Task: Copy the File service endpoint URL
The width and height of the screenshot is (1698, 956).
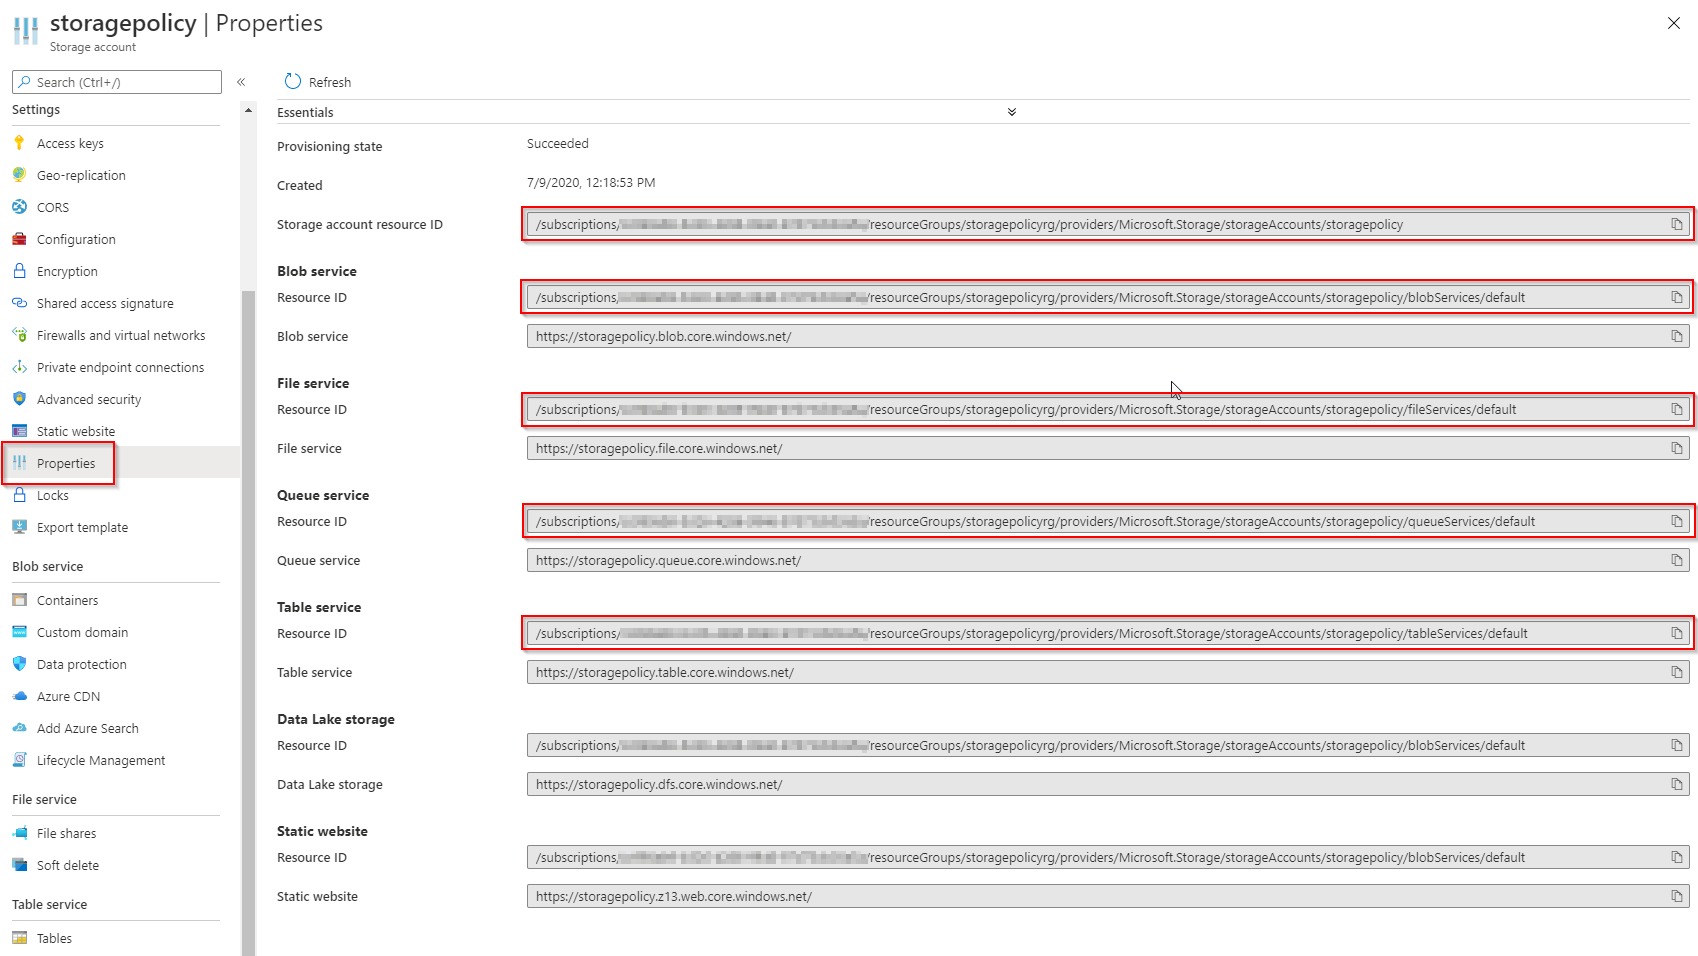Action: pos(1677,448)
